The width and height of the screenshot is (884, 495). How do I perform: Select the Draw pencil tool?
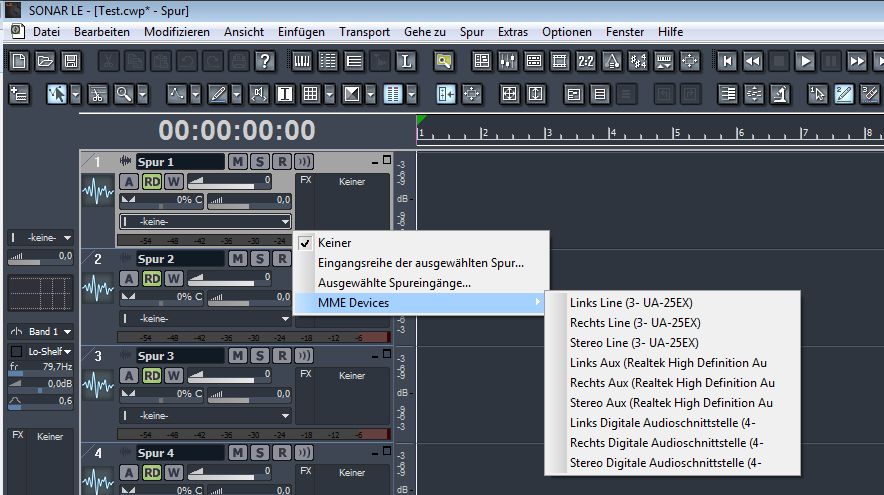click(217, 94)
